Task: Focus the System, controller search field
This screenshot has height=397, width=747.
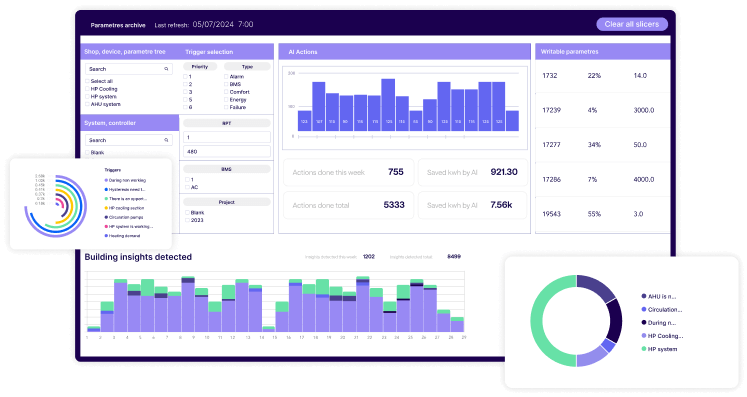Action: click(129, 140)
